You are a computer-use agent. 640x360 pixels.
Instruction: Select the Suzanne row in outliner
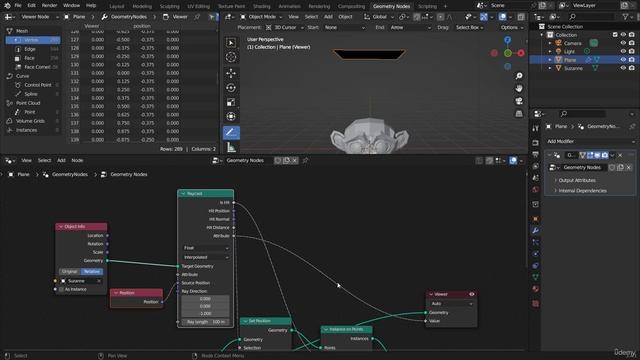coord(573,68)
